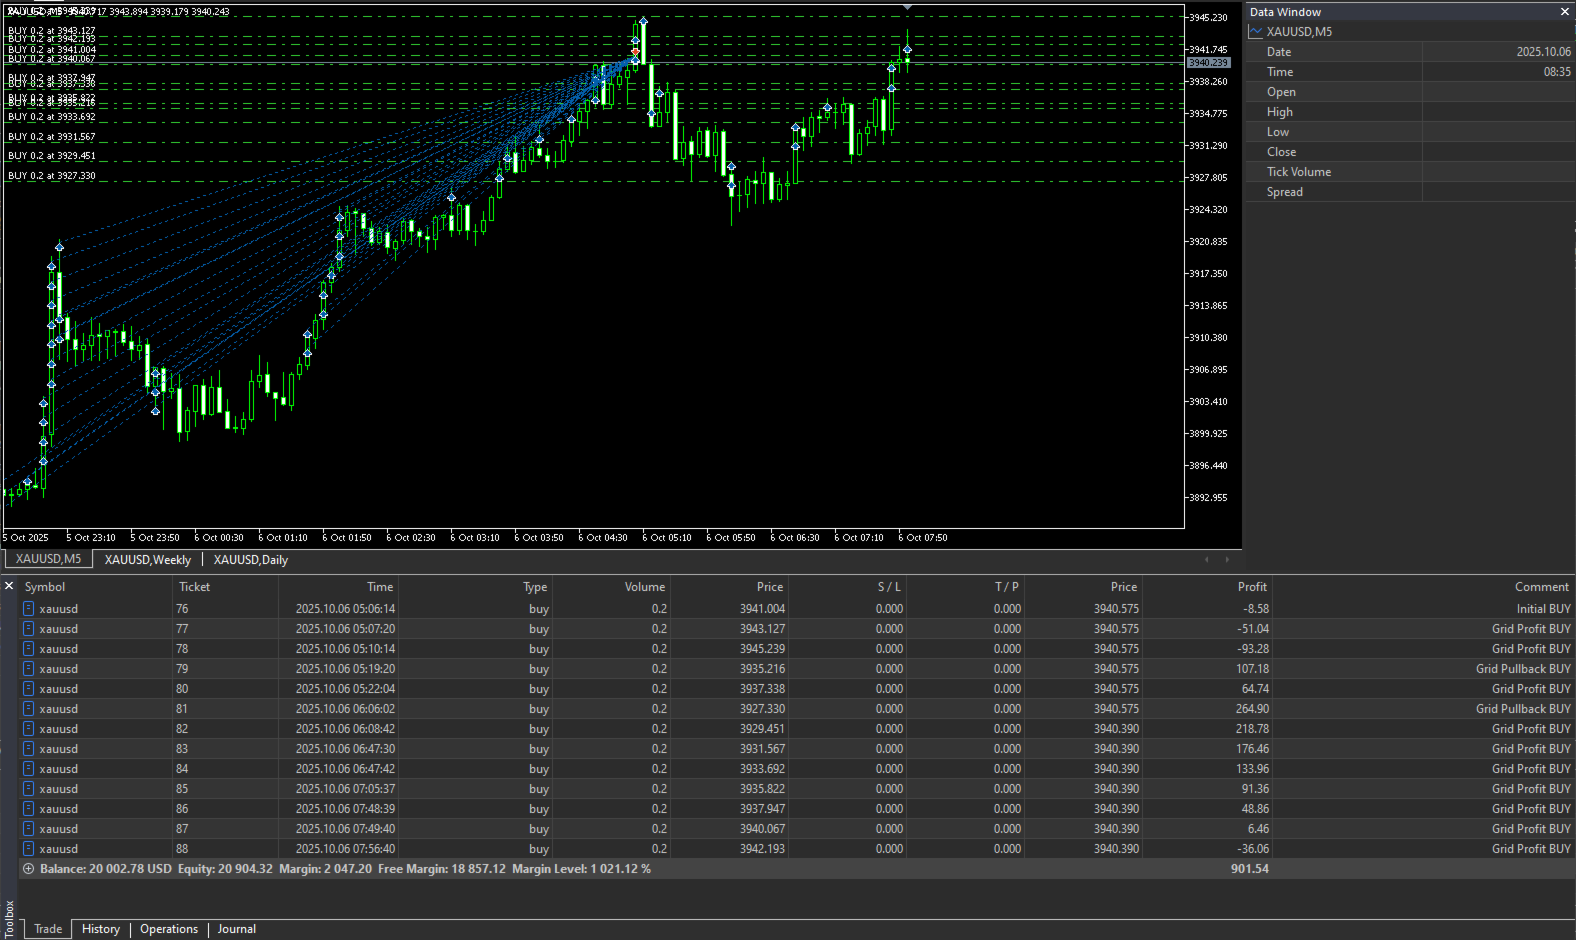Select the 'Initial BUY' comment cell
This screenshot has height=940, width=1576.
click(1543, 609)
